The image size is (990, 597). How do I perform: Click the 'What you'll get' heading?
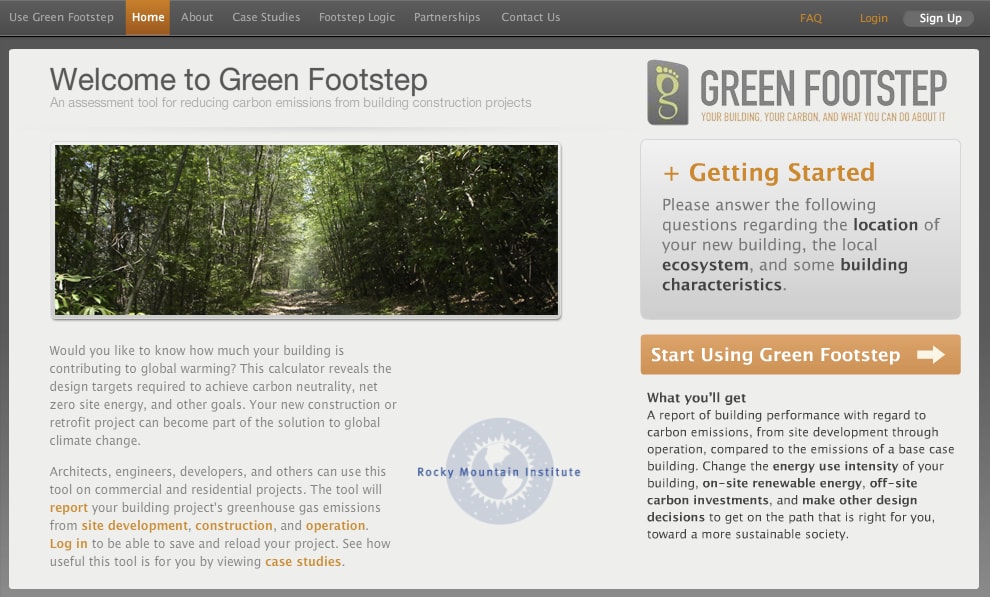696,398
